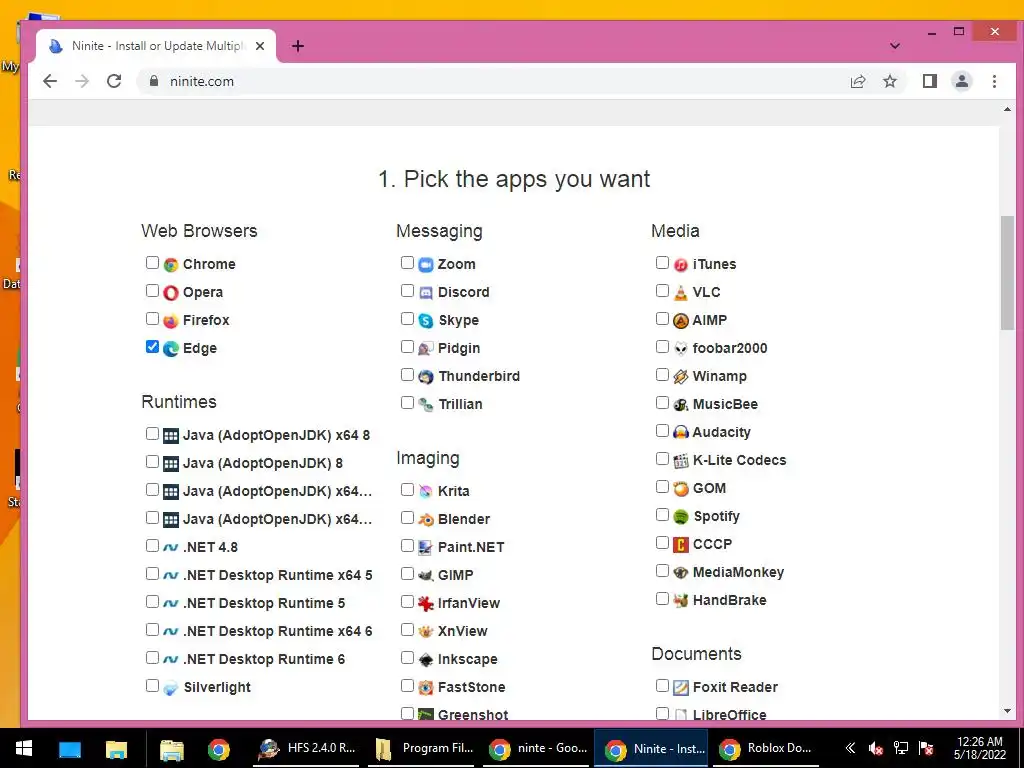Screen dimensions: 1024x768
Task: Click the Foxit Reader icon
Action: (x=680, y=688)
